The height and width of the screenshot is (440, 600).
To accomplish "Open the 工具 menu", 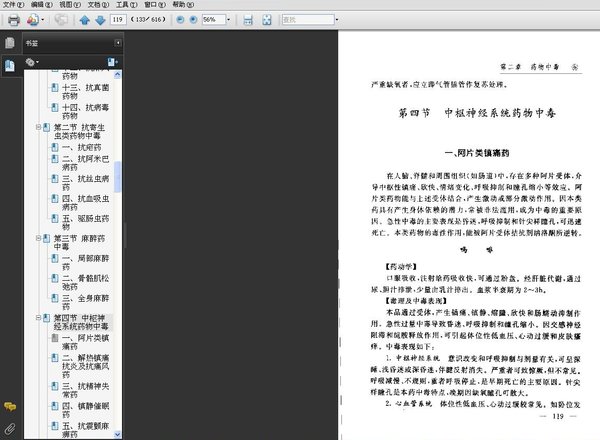I will 126,5.
